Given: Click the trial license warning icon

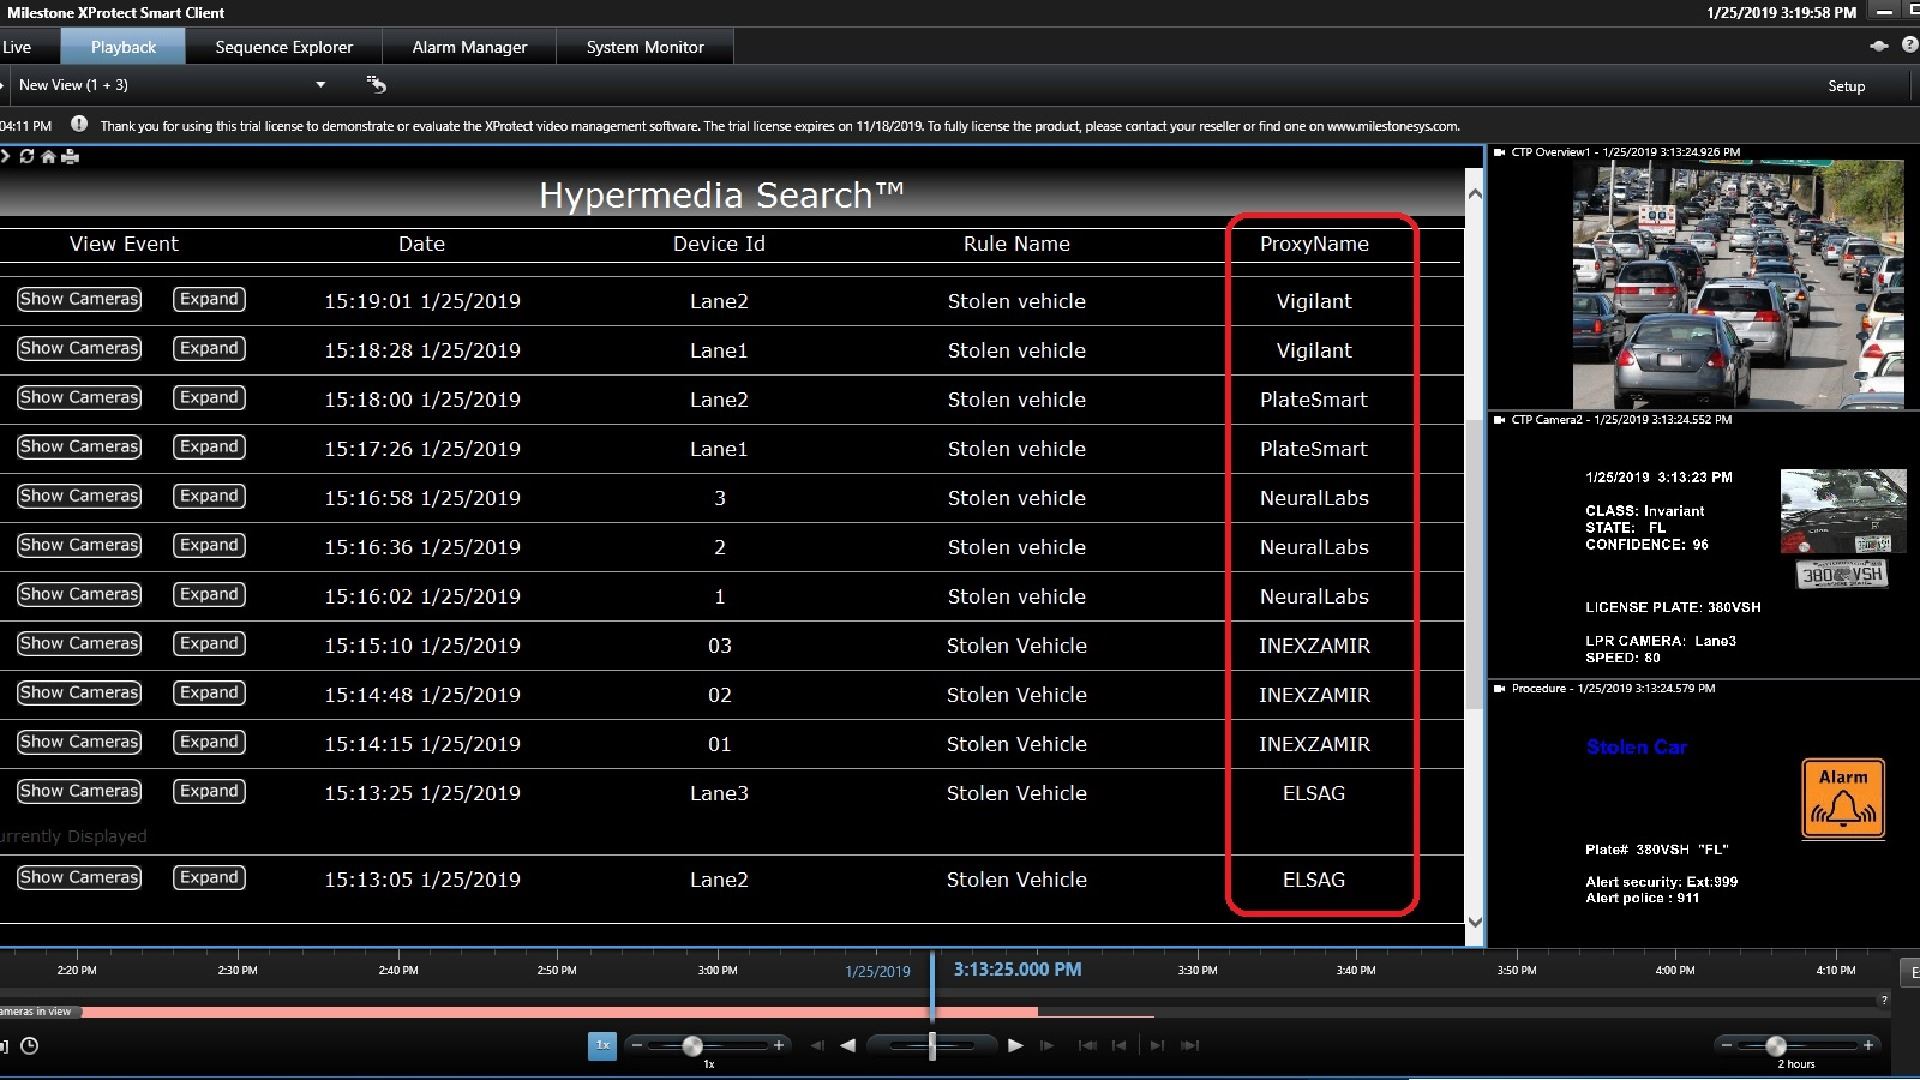Looking at the screenshot, I should (79, 125).
